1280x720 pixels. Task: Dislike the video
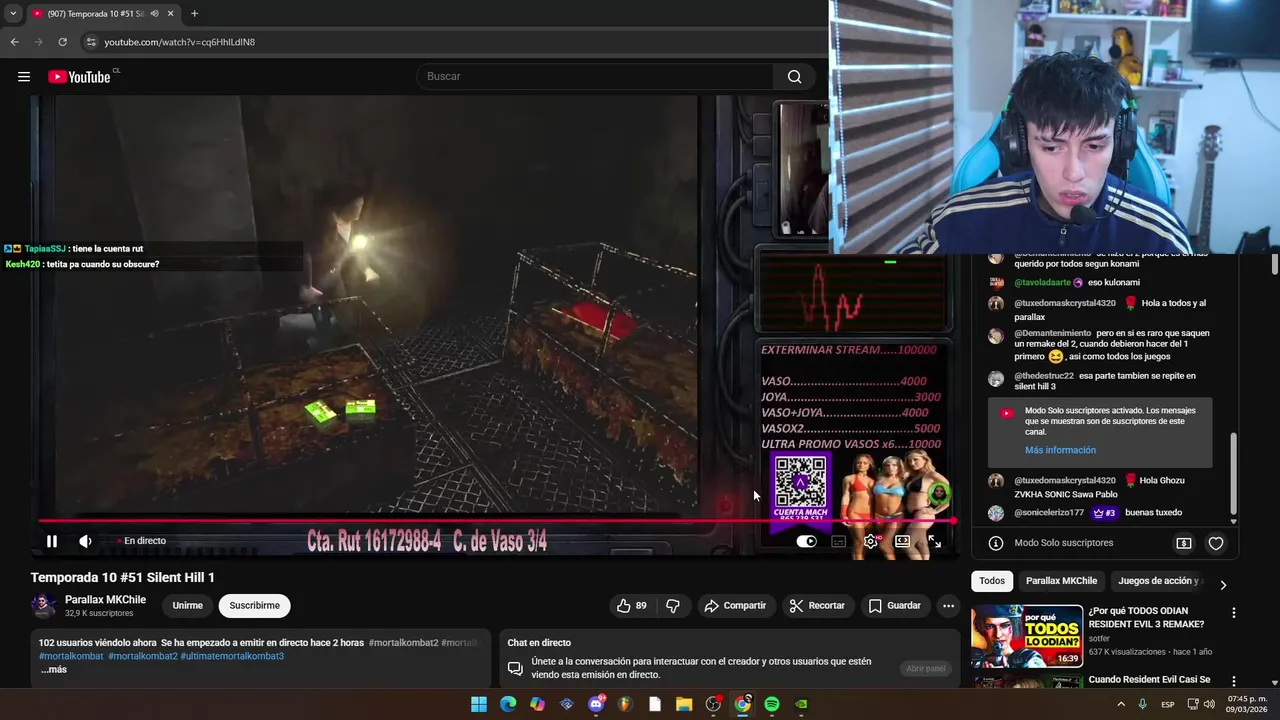click(x=673, y=605)
